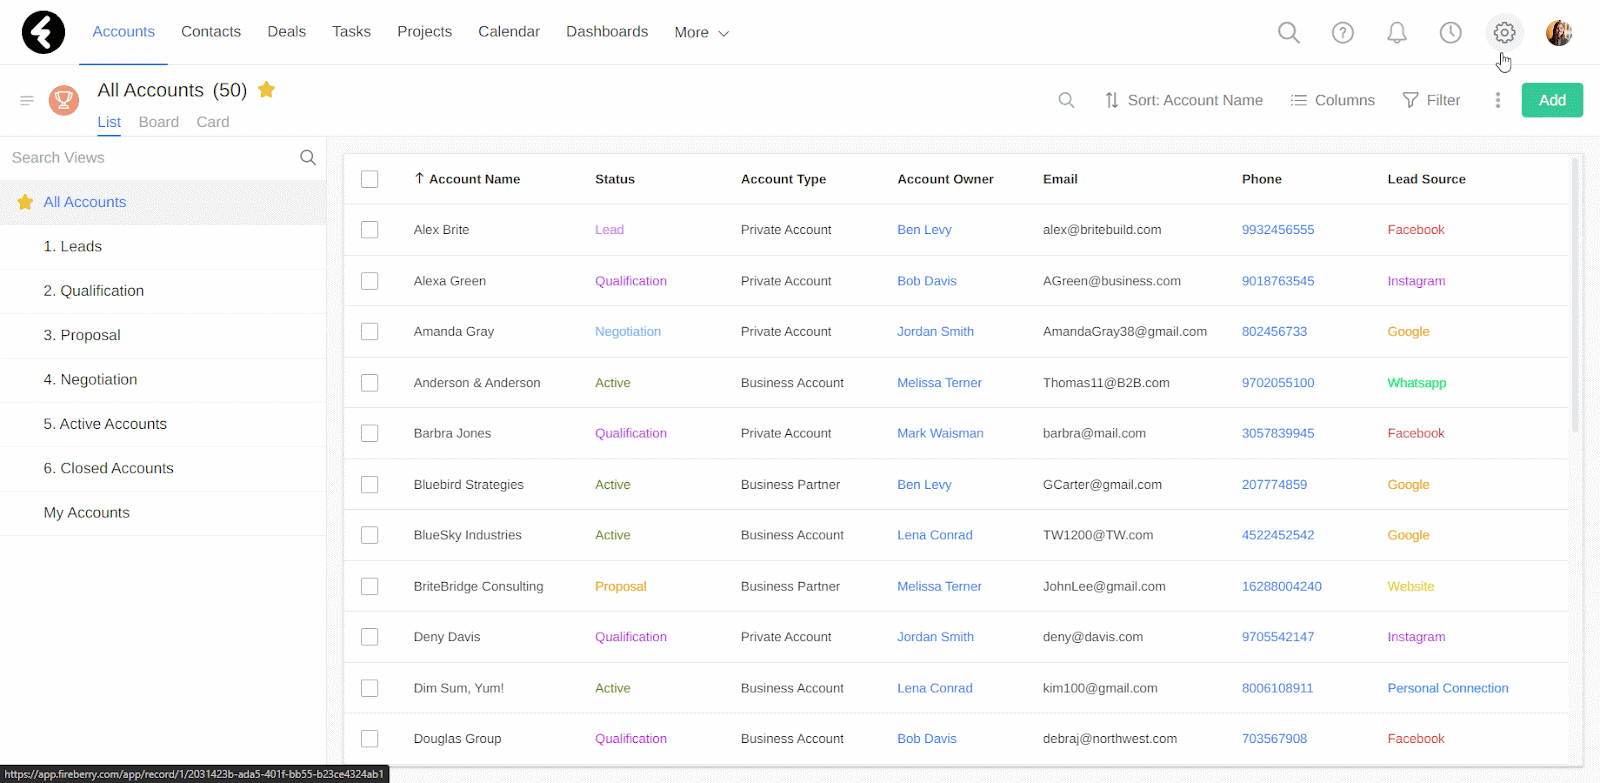
Task: Click the orange trophy Accounts icon
Action: point(64,100)
